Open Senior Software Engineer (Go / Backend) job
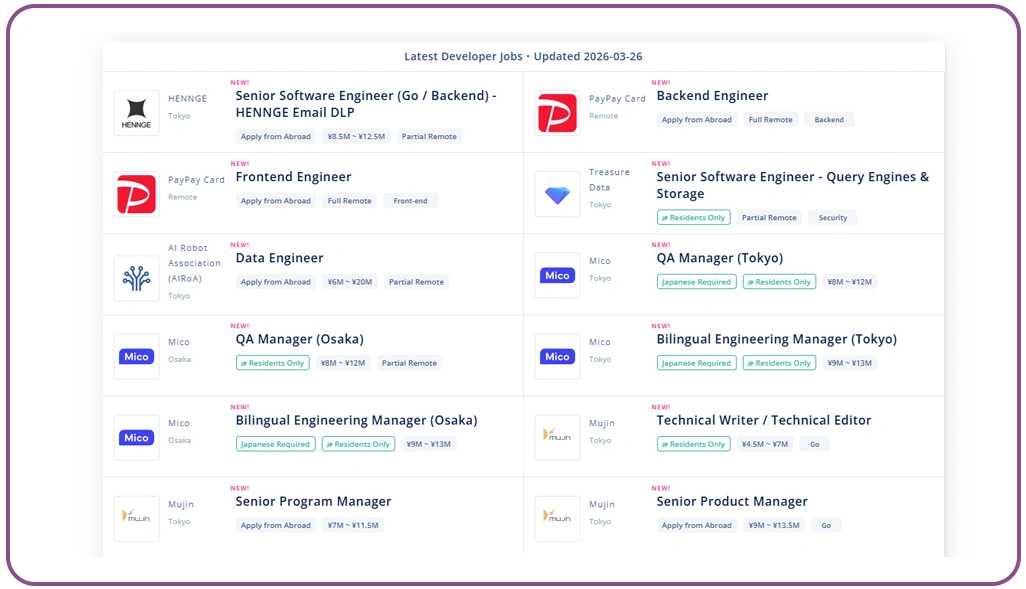Image resolution: width=1026 pixels, height=589 pixels. [366, 104]
